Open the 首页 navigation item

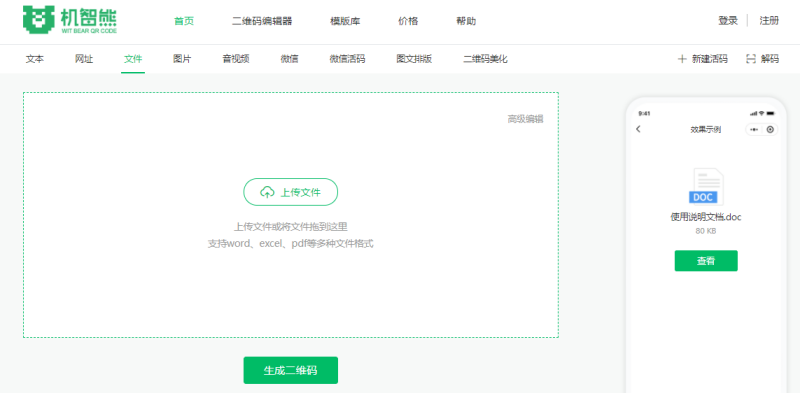tap(184, 21)
